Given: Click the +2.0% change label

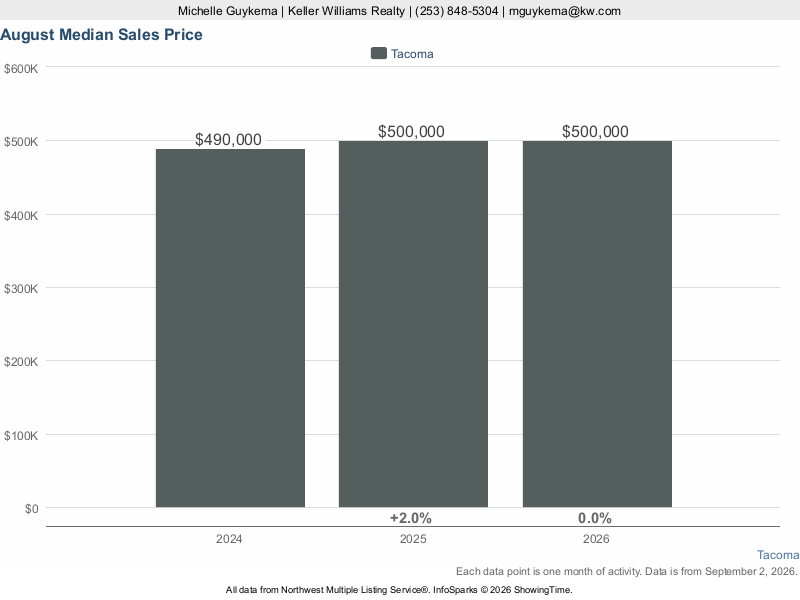Looking at the screenshot, I should pyautogui.click(x=411, y=518).
